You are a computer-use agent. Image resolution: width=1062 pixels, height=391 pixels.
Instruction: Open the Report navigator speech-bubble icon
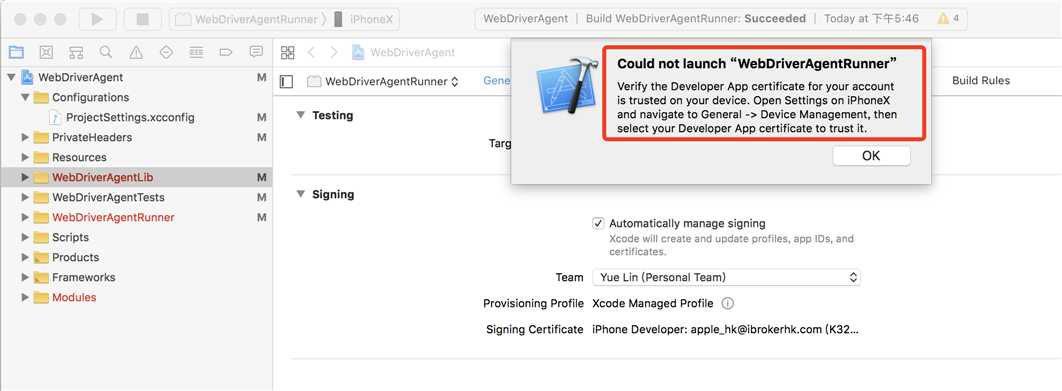pos(256,52)
